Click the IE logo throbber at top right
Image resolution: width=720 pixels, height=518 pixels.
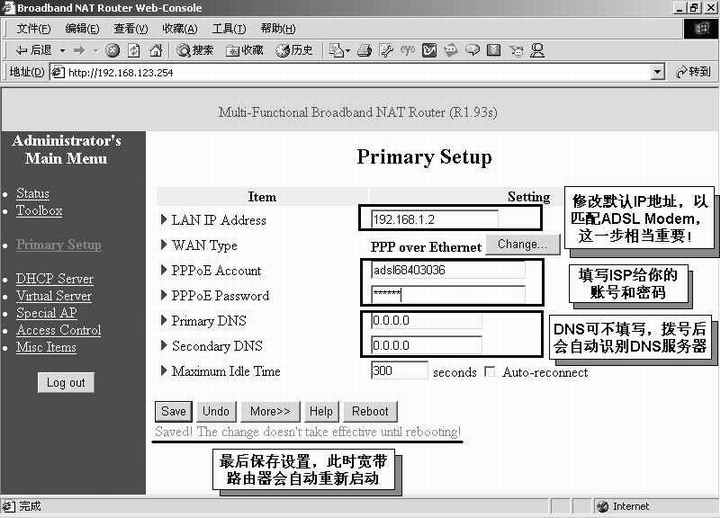[x=701, y=29]
